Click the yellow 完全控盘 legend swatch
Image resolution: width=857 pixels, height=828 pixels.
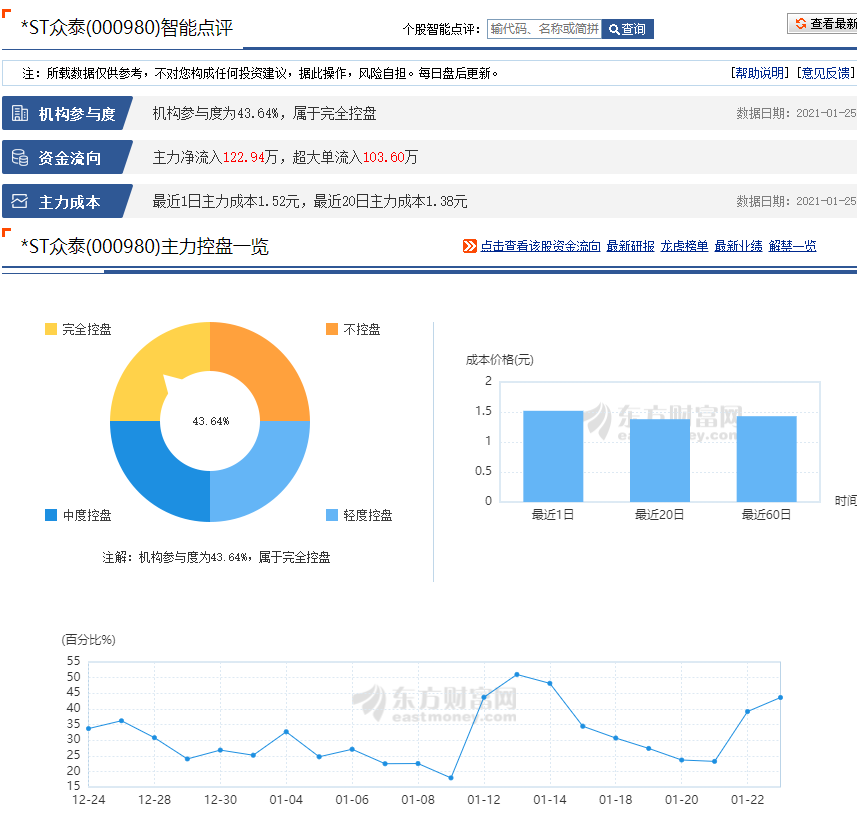(x=51, y=329)
